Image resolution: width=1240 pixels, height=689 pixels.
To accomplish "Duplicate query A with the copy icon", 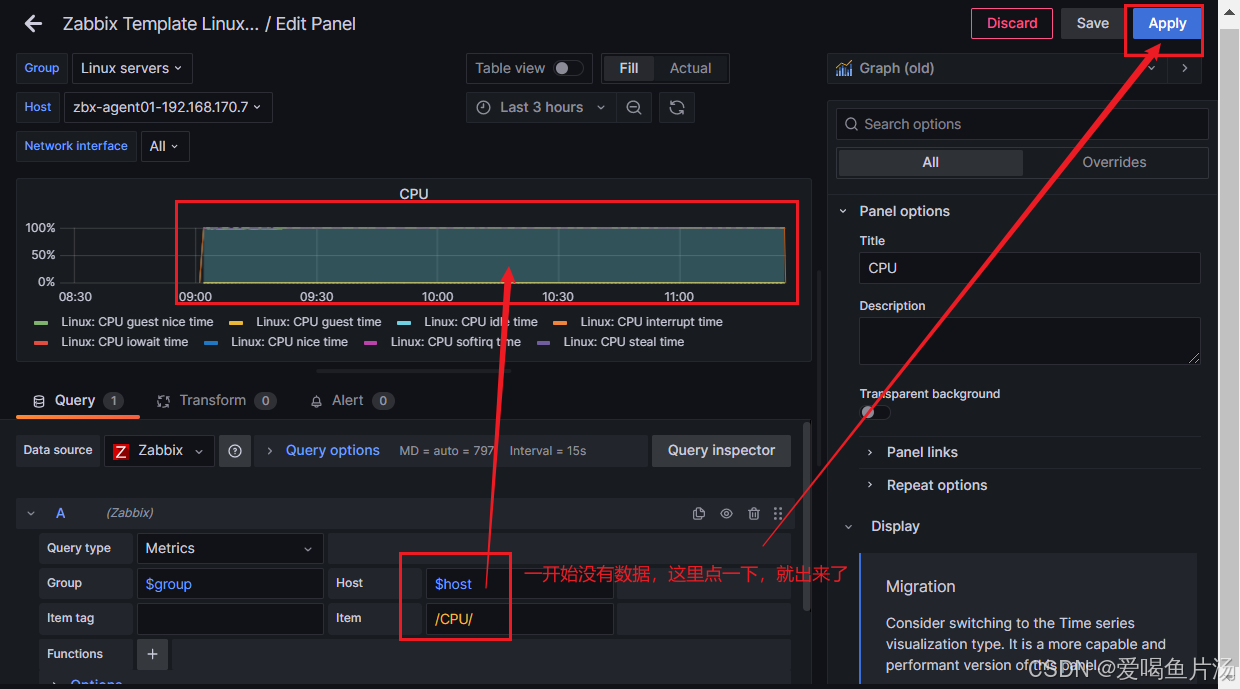I will 699,513.
